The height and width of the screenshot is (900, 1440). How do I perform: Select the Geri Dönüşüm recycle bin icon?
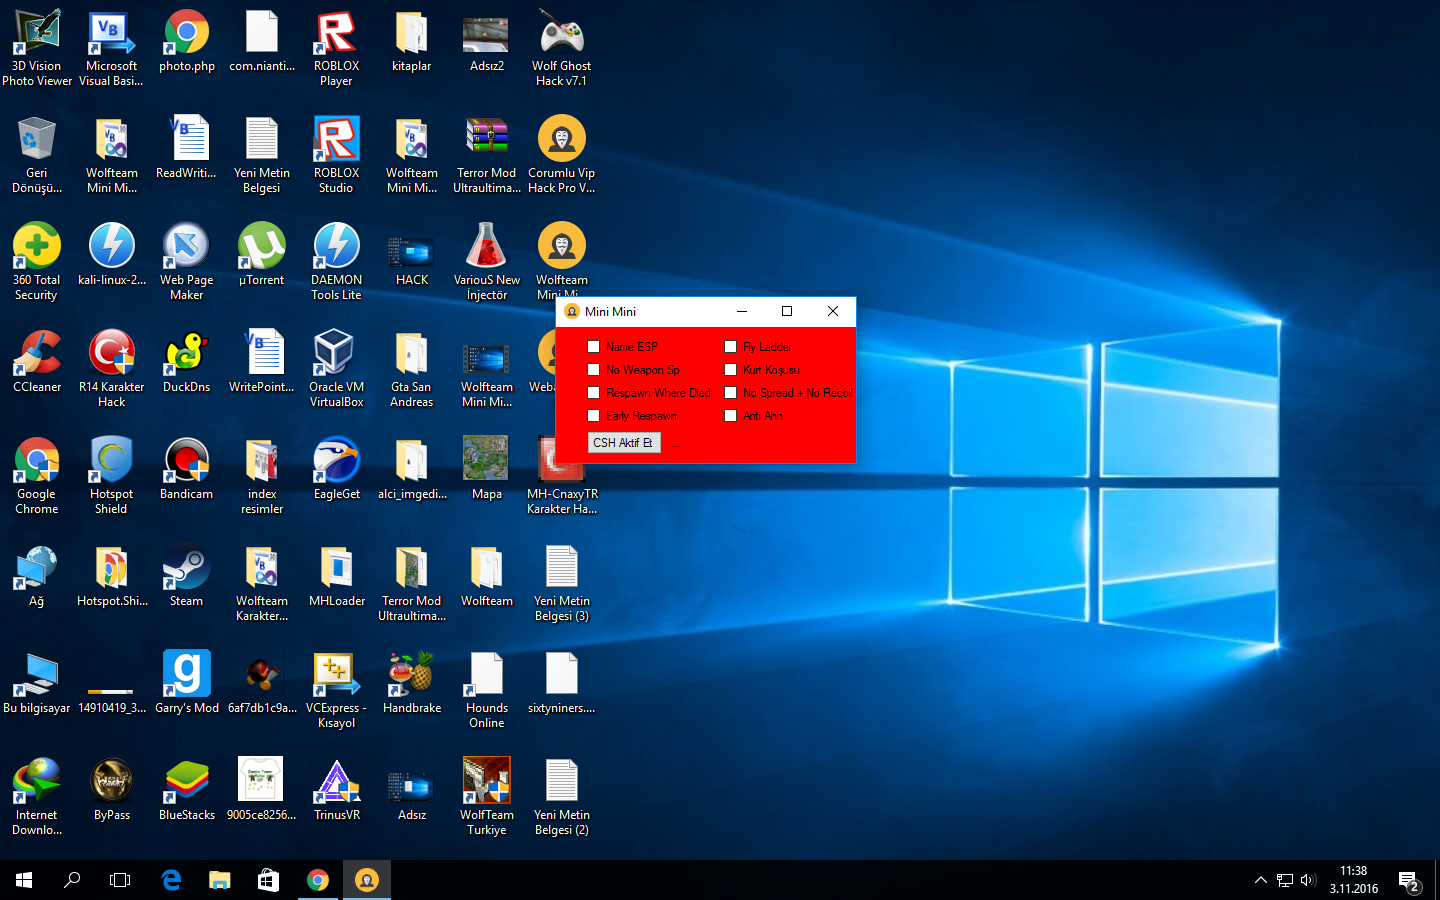37,155
